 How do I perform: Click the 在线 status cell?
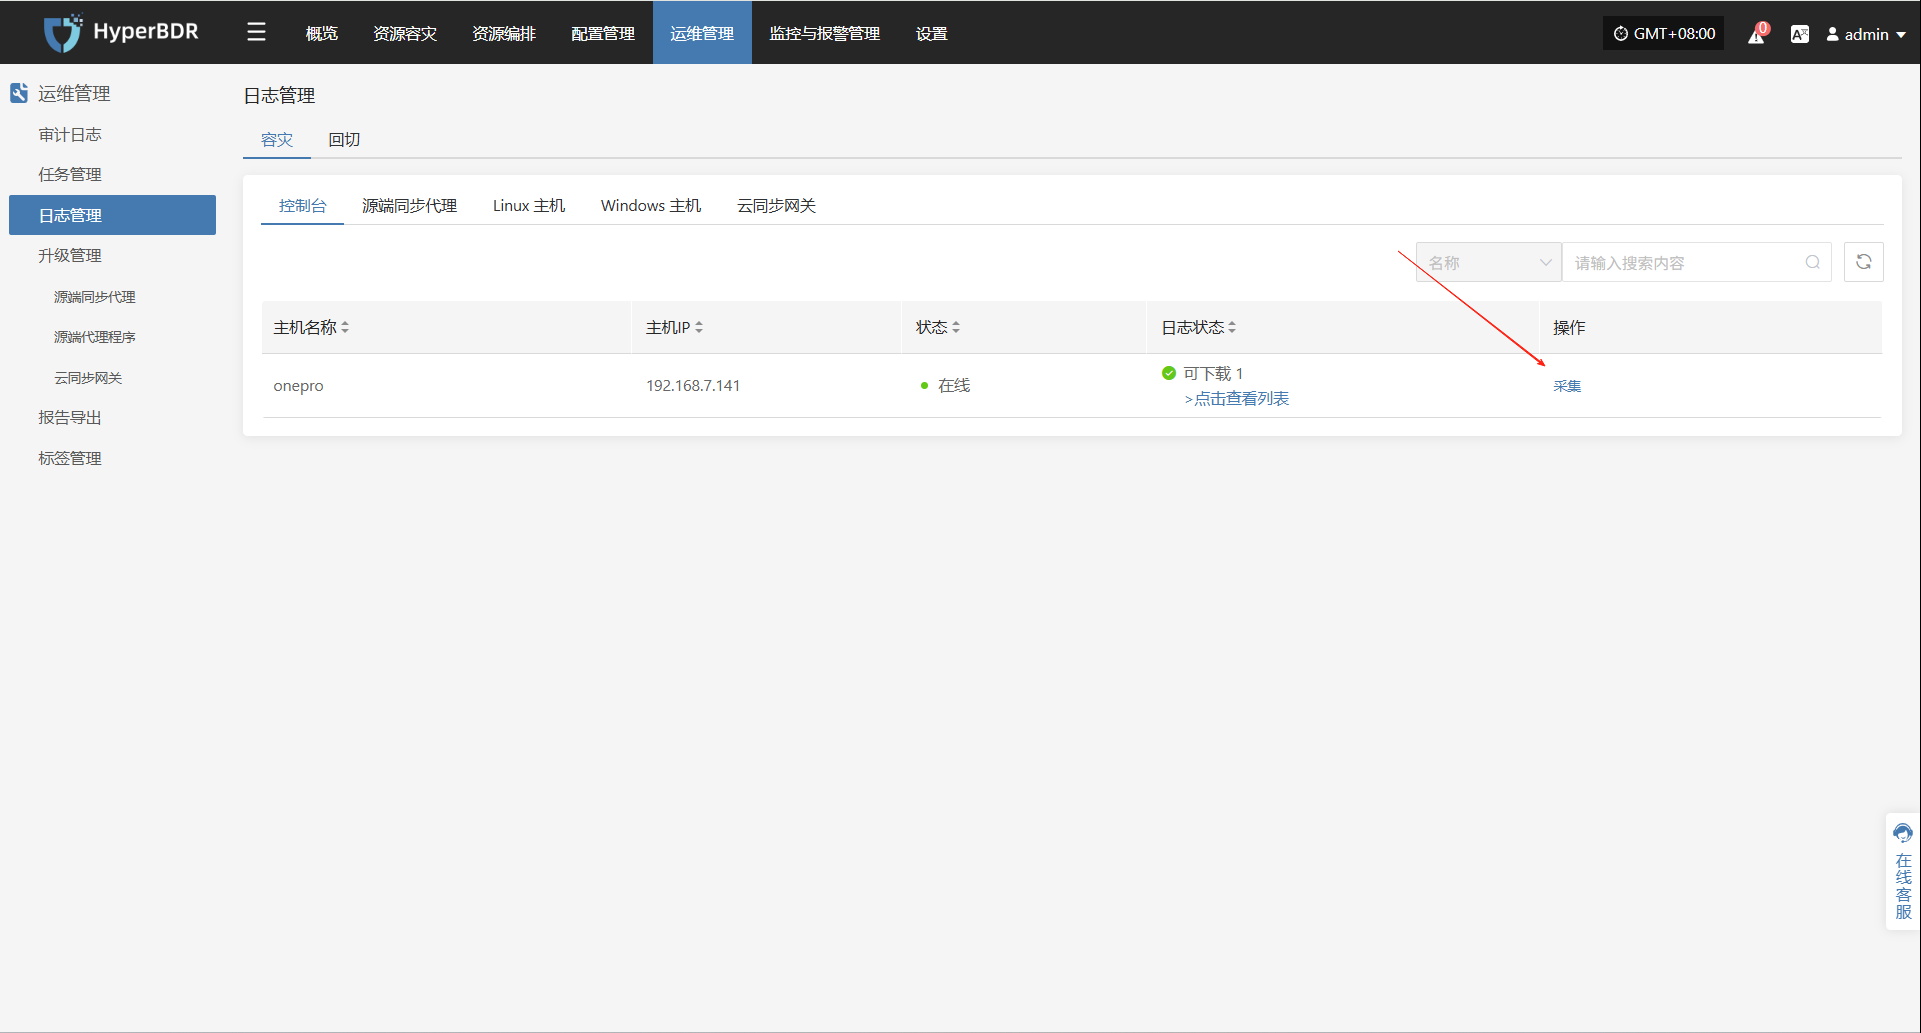[x=945, y=386]
